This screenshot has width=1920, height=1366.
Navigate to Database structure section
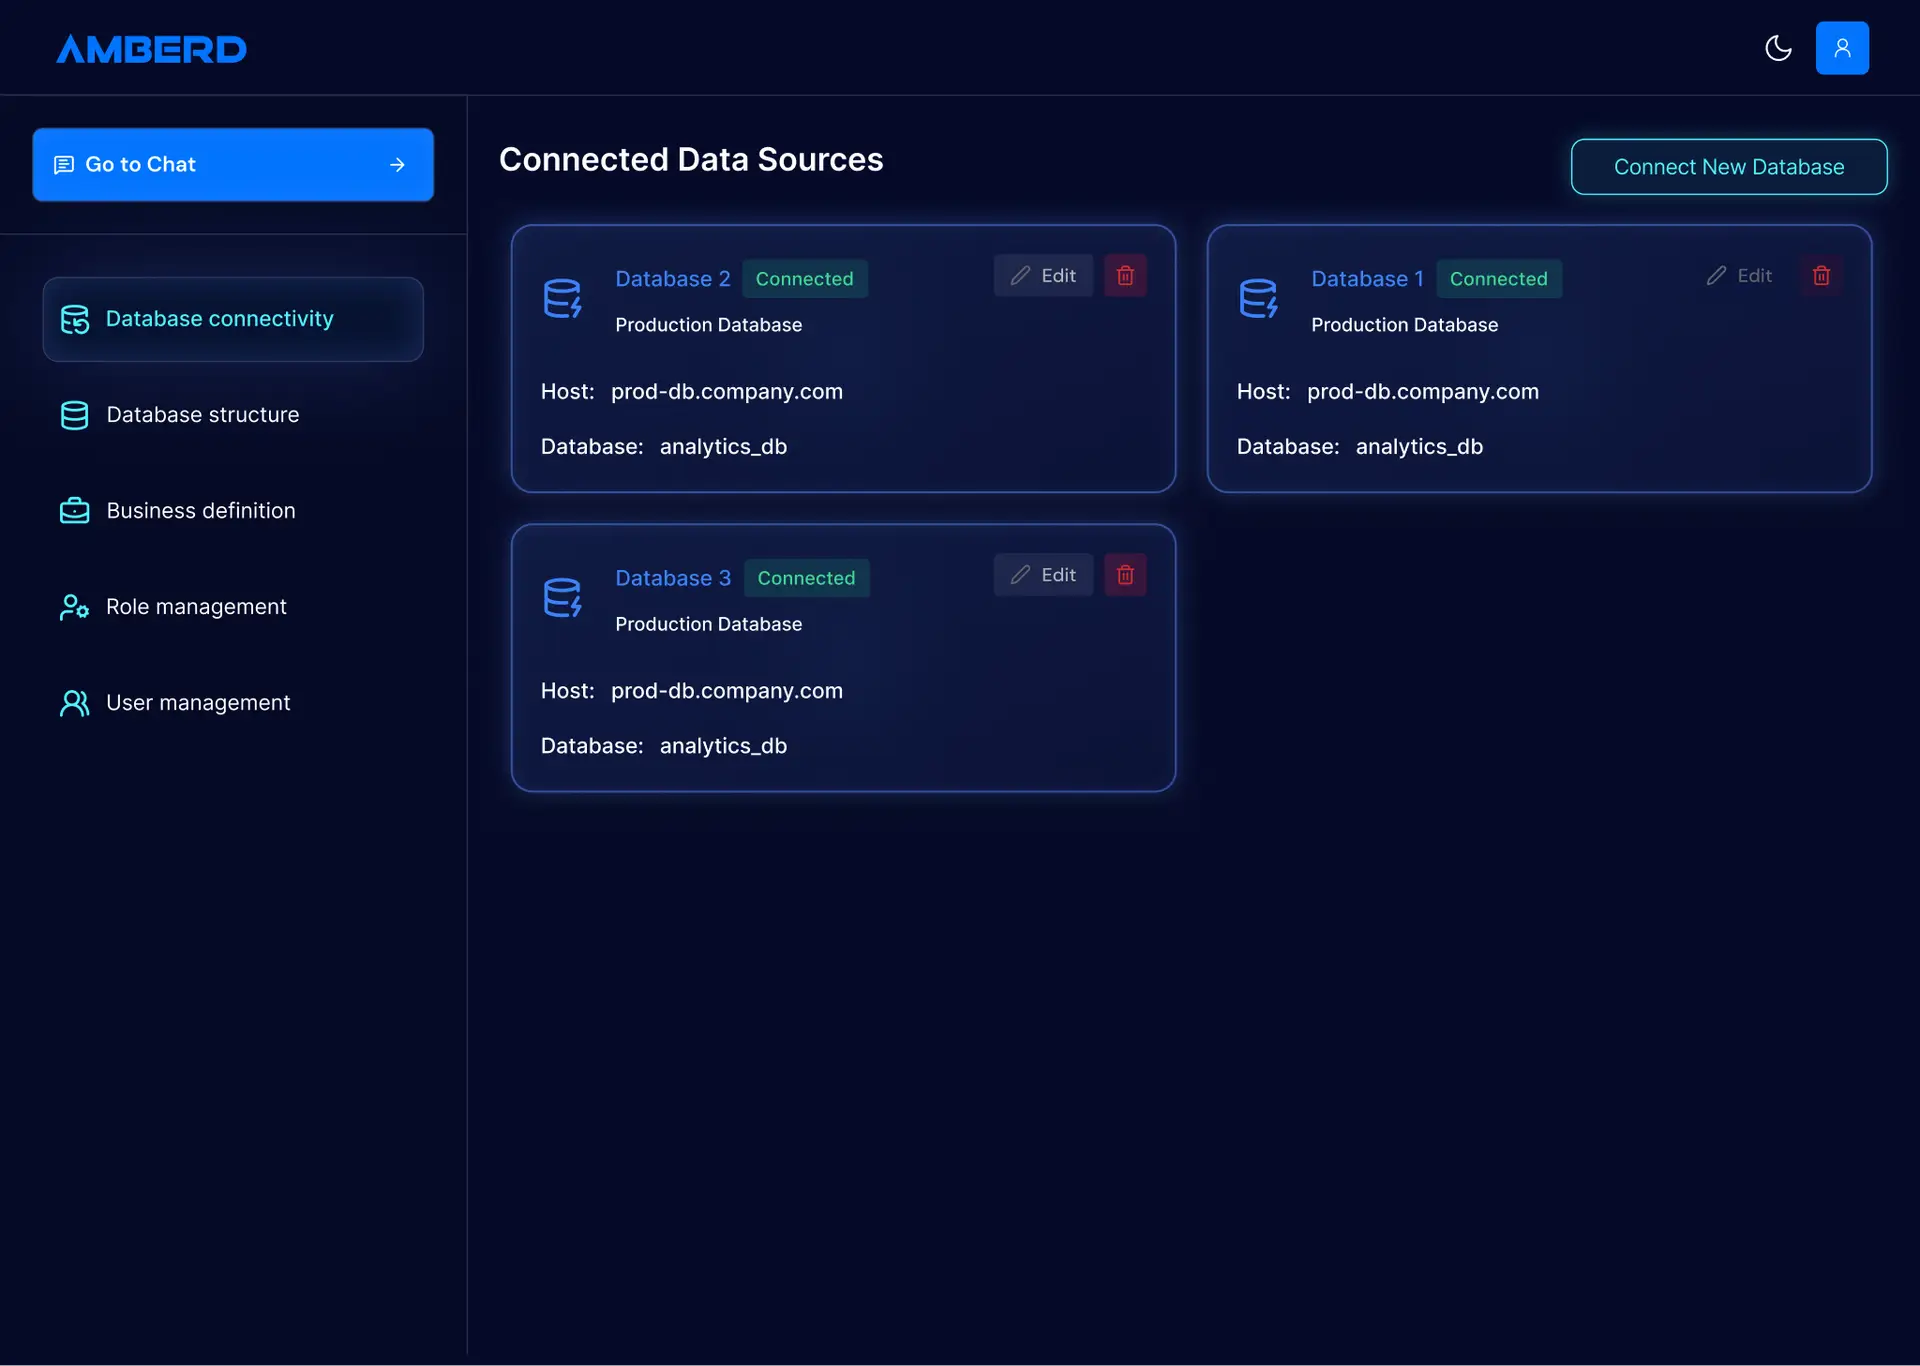(x=202, y=415)
